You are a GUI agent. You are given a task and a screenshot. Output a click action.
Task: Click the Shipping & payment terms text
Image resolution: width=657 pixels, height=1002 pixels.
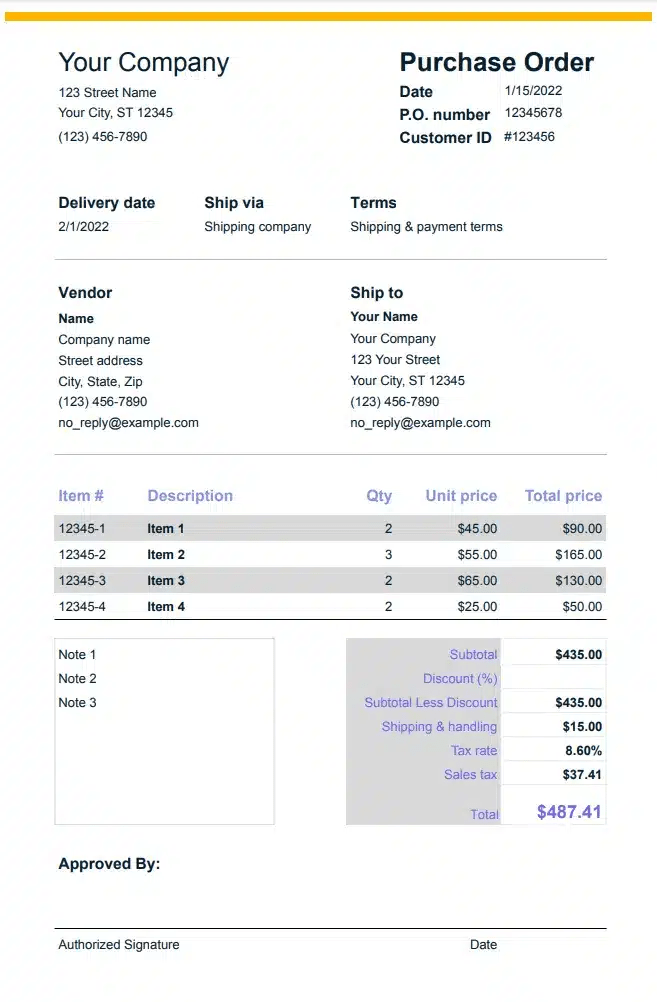[x=426, y=227]
